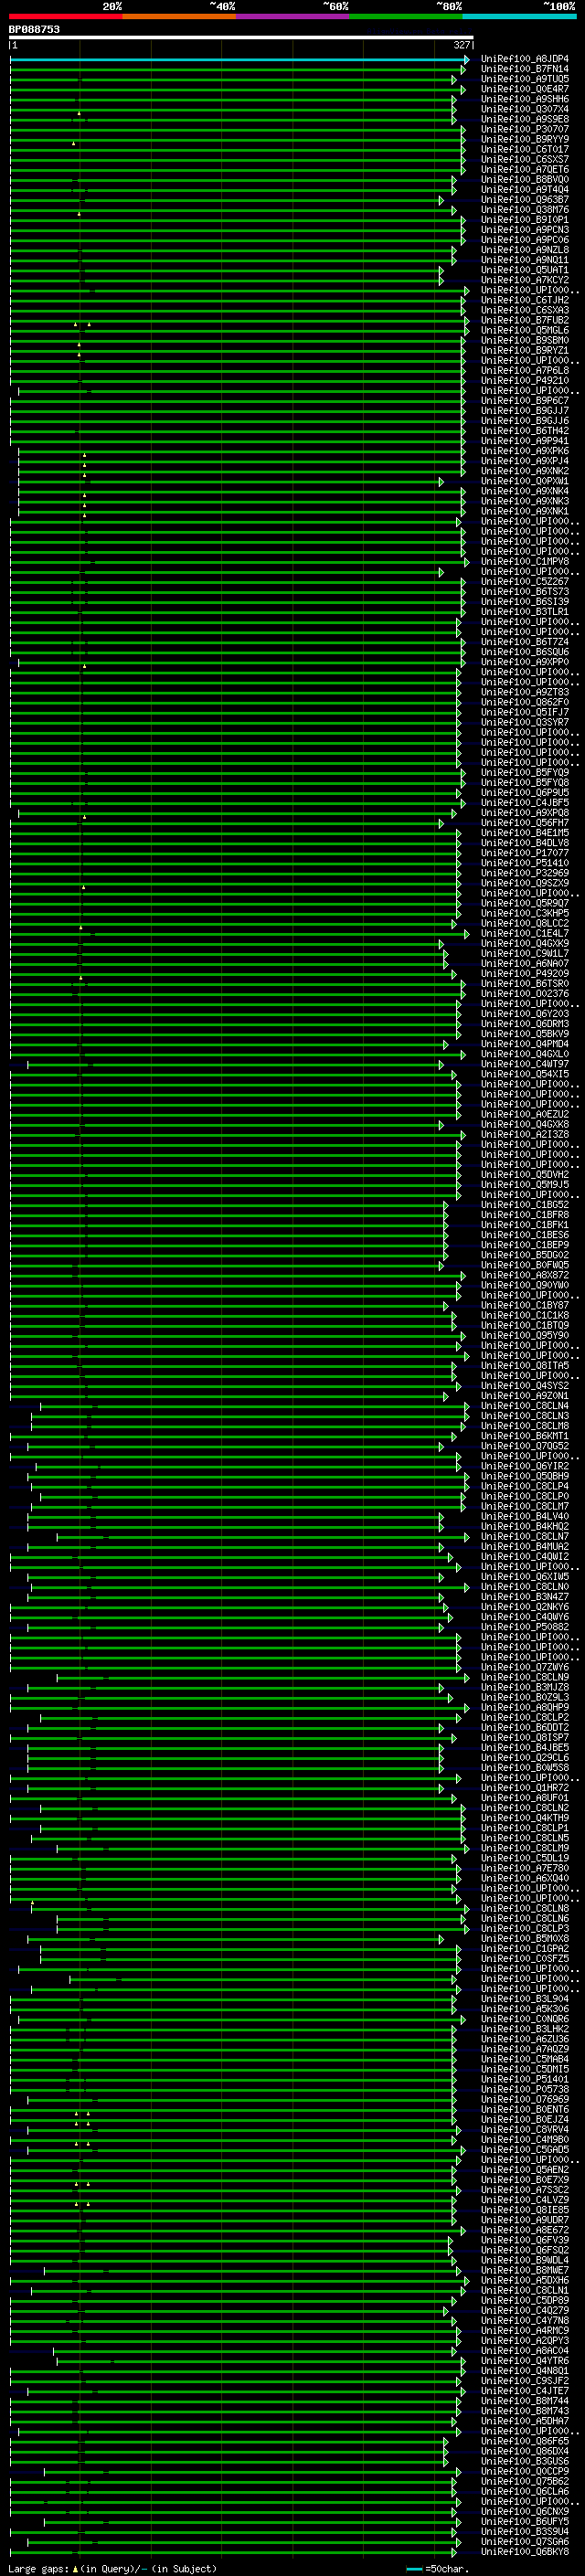585x2576 pixels.
Task: Click the orange ~40% identity legend segment
Action: [x=179, y=16]
